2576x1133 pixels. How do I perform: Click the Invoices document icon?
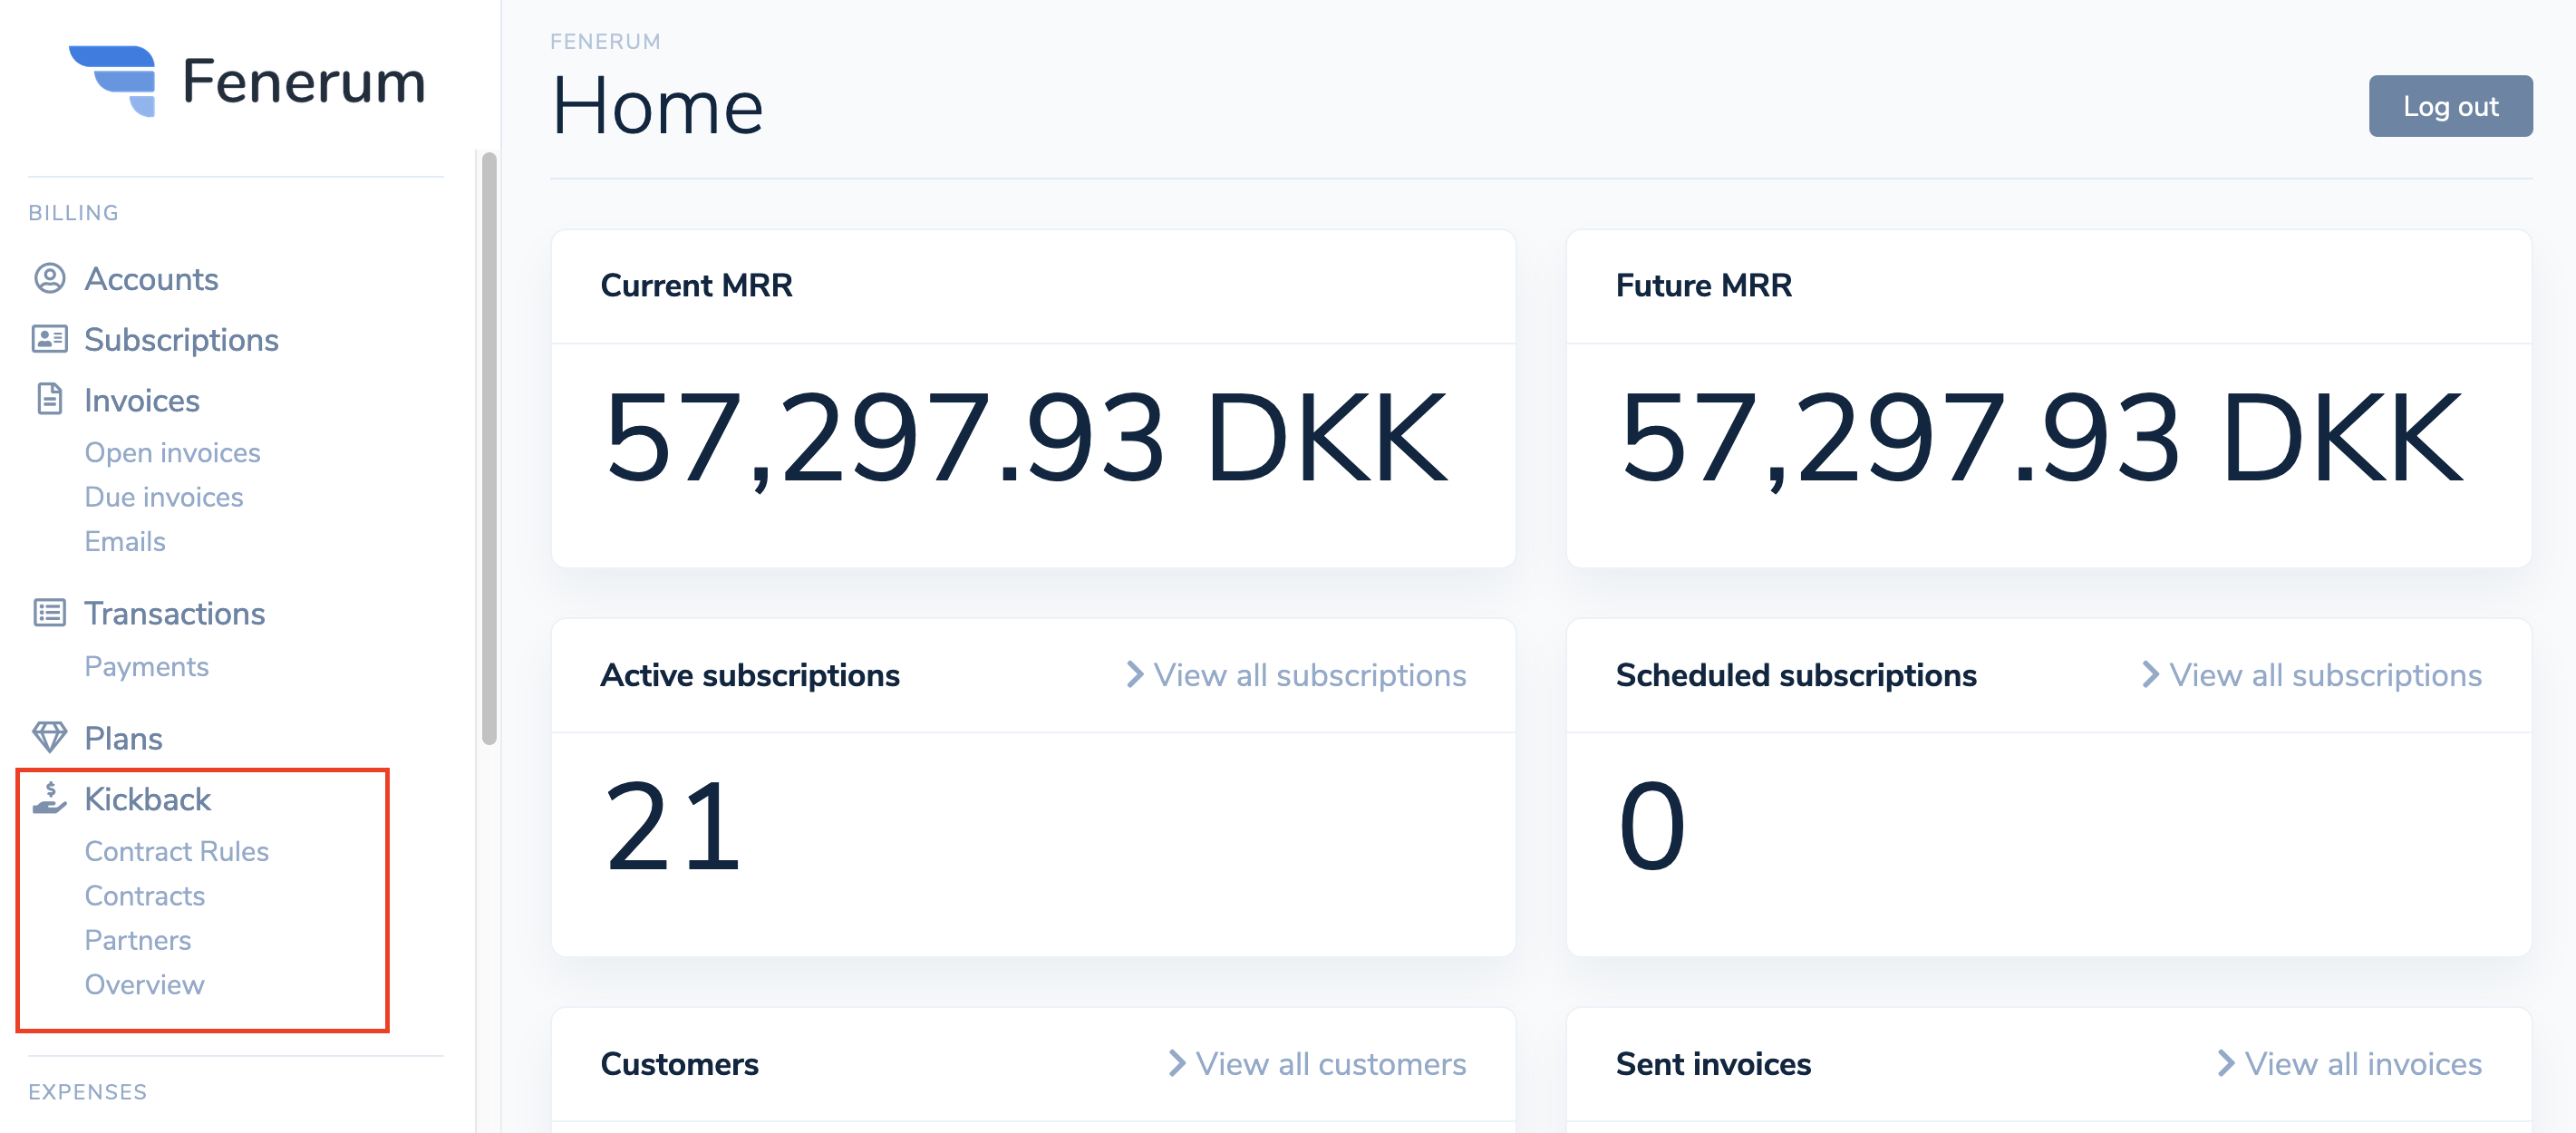pyautogui.click(x=50, y=399)
